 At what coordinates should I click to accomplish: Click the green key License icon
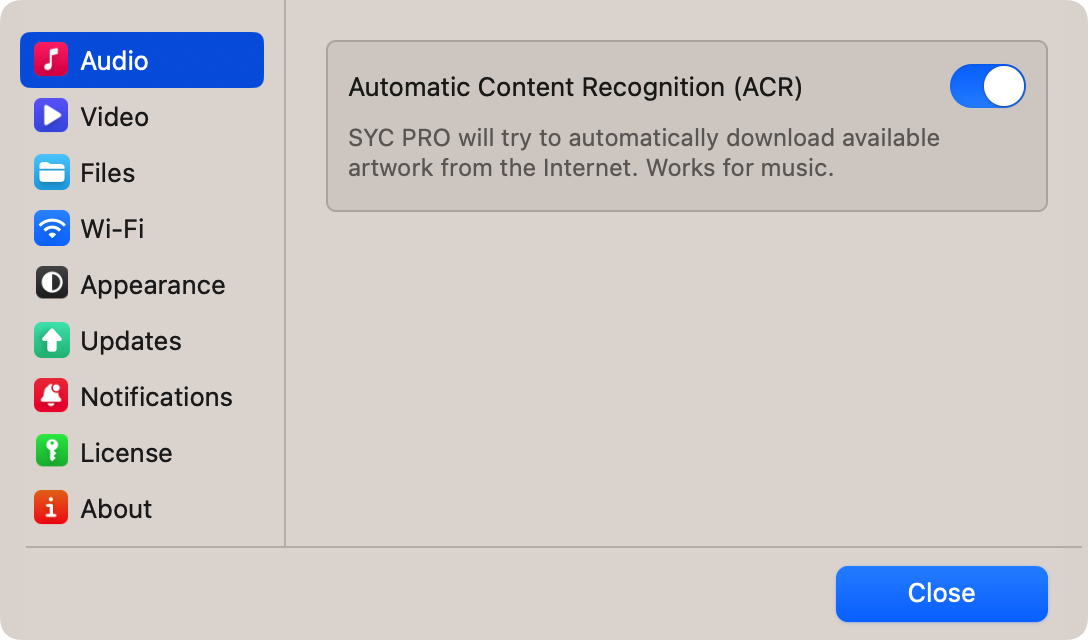[x=51, y=452]
